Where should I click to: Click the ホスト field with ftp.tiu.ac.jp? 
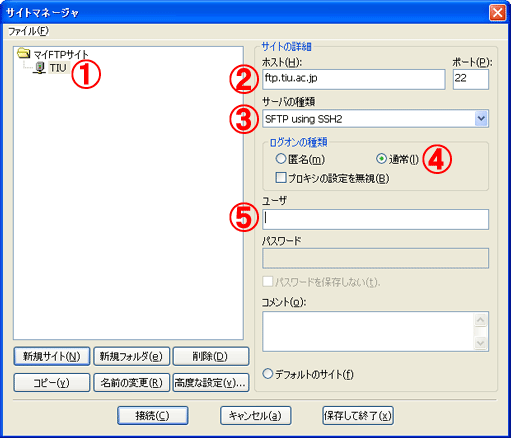[x=354, y=79]
